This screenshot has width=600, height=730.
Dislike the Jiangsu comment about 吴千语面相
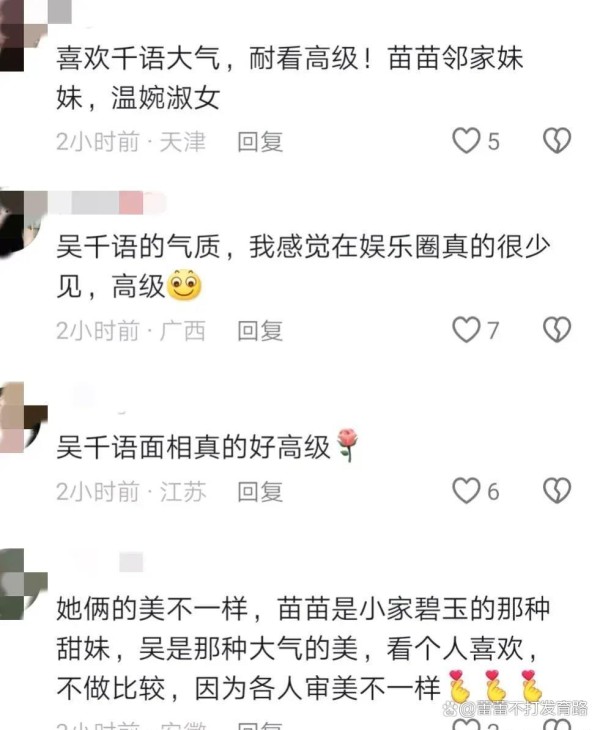557,491
